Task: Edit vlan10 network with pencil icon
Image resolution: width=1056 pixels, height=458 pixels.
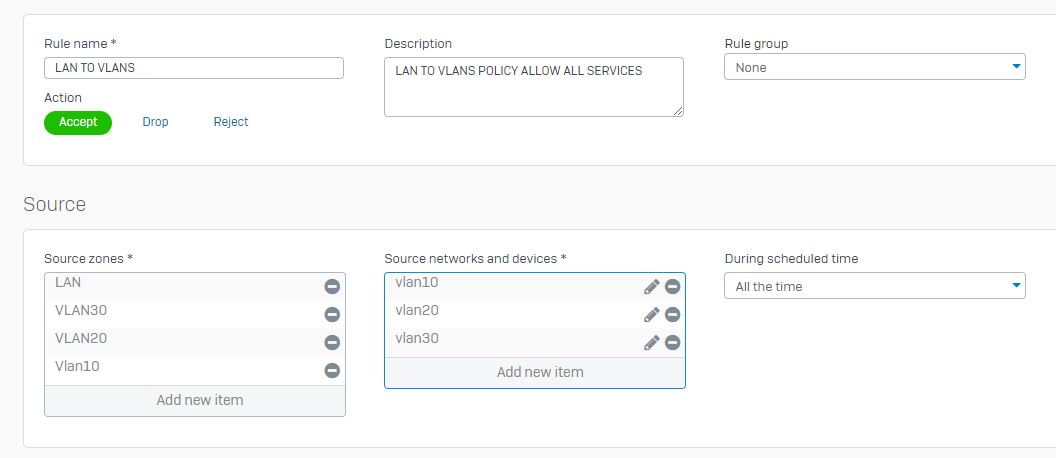Action: (651, 287)
